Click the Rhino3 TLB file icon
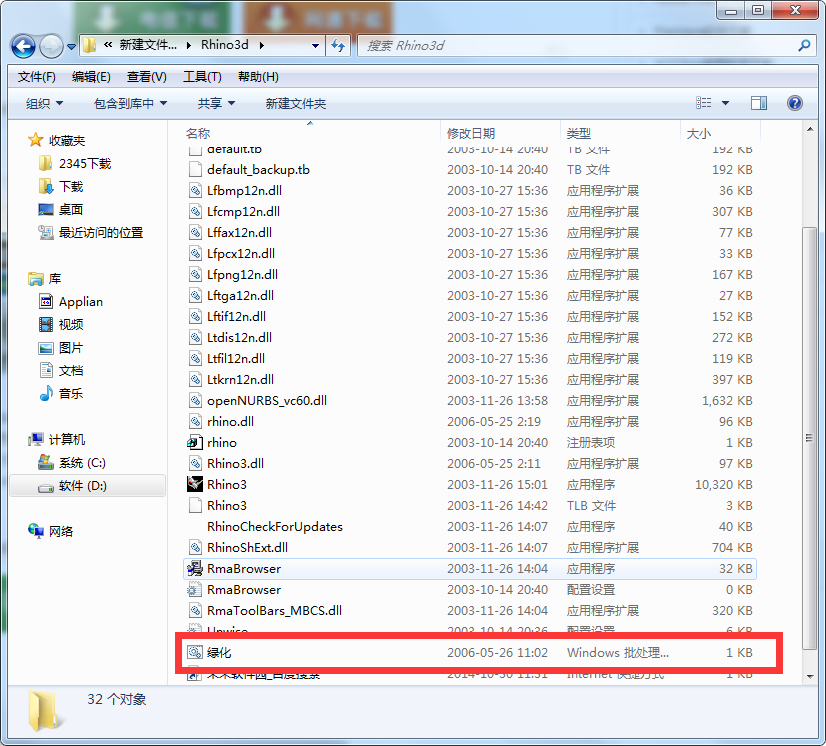The image size is (826, 746). 195,506
